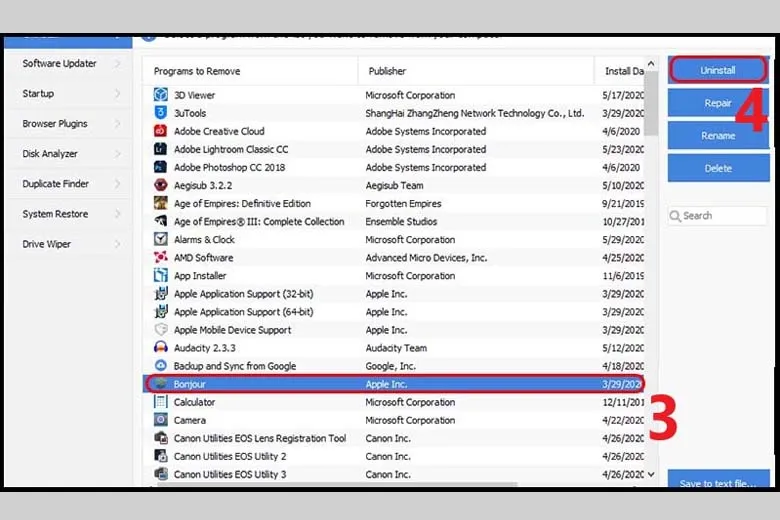Screen dimensions: 780x520
Task: Expand the Browser Plugins chevron
Action: (117, 123)
